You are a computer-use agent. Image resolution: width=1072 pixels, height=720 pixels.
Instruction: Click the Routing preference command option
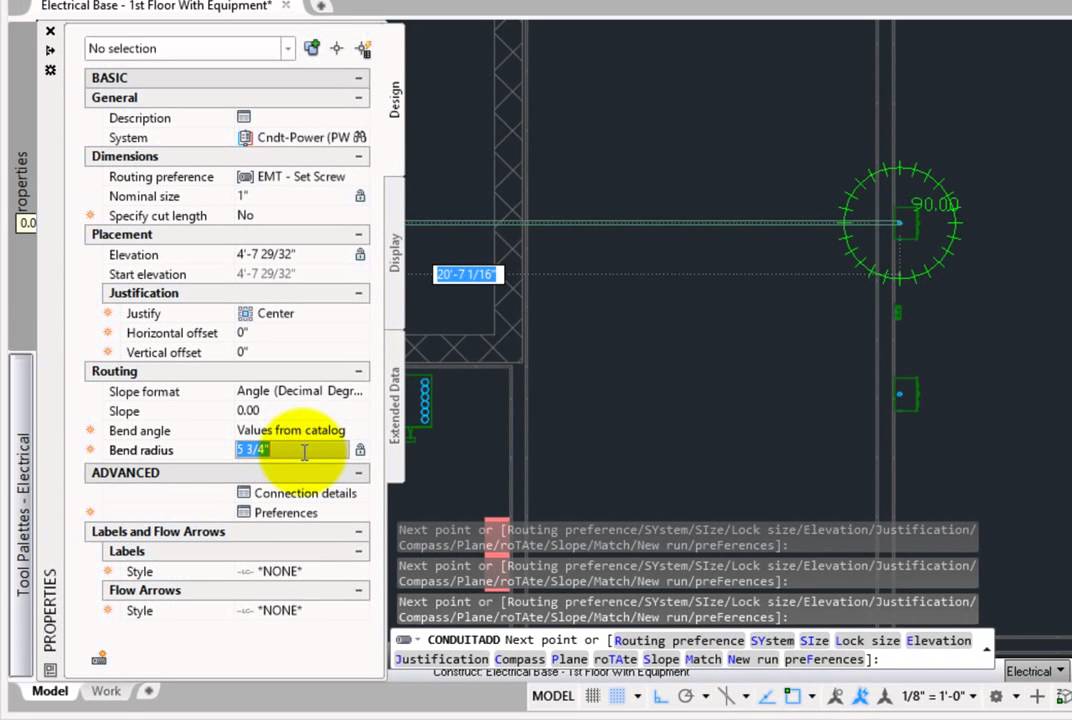coord(678,641)
